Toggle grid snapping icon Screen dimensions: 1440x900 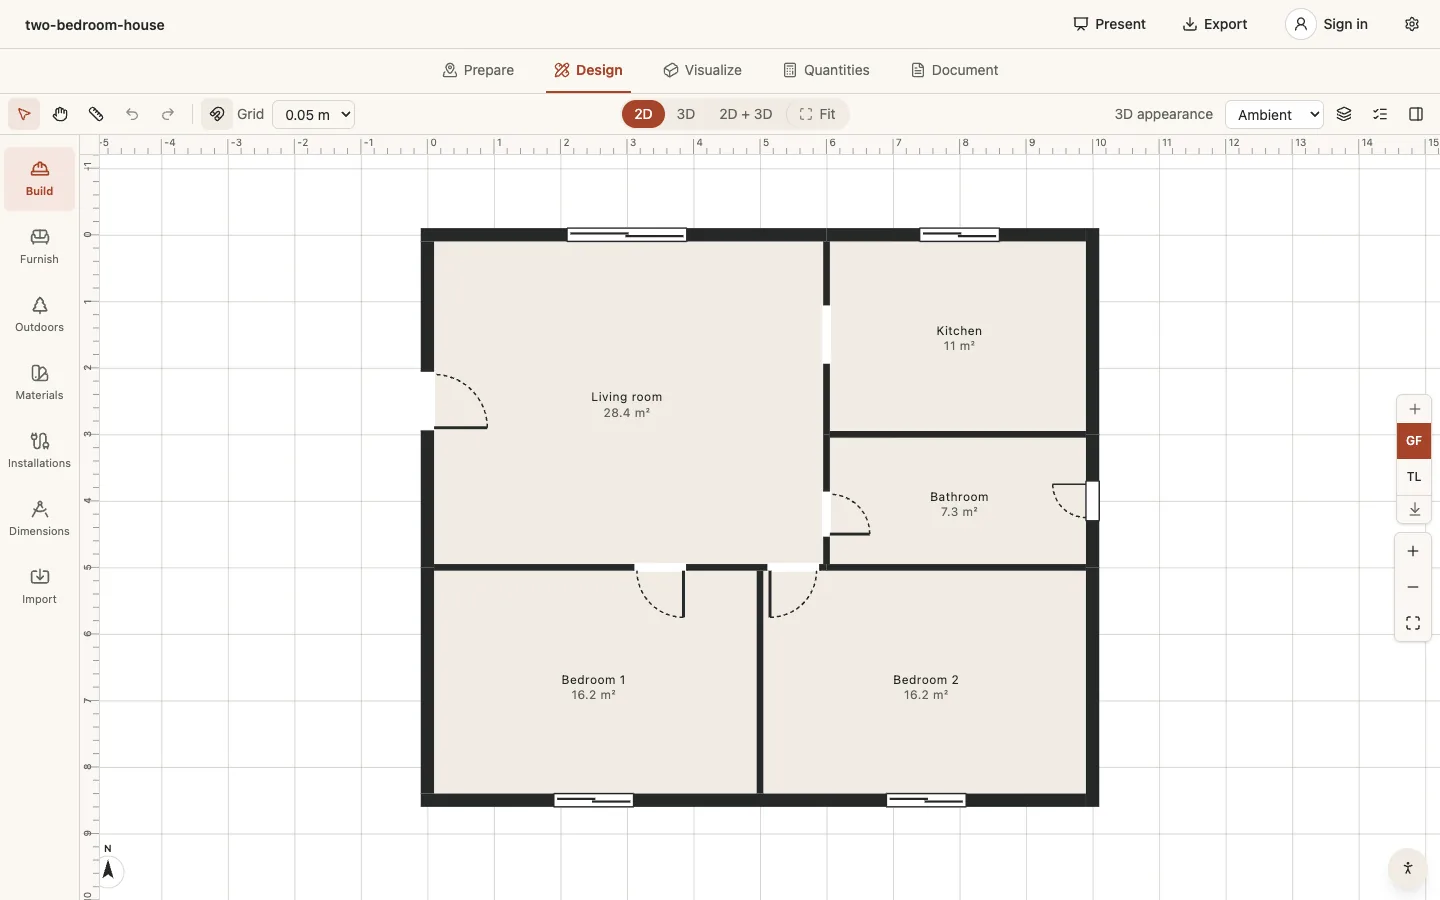click(x=217, y=114)
